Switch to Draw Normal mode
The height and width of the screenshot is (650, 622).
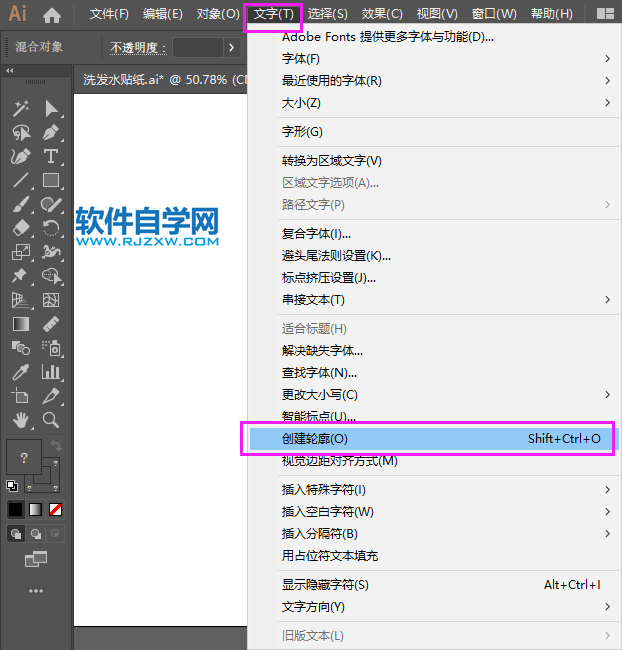(x=16, y=534)
